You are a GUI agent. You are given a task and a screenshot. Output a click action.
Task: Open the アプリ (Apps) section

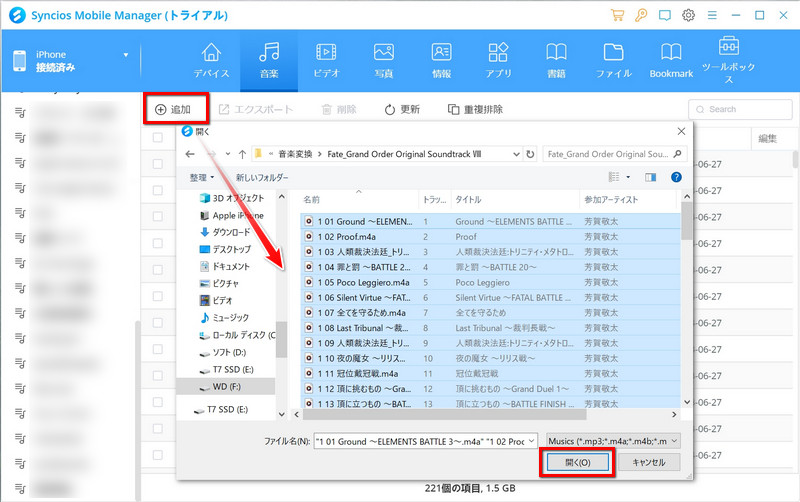tap(498, 61)
